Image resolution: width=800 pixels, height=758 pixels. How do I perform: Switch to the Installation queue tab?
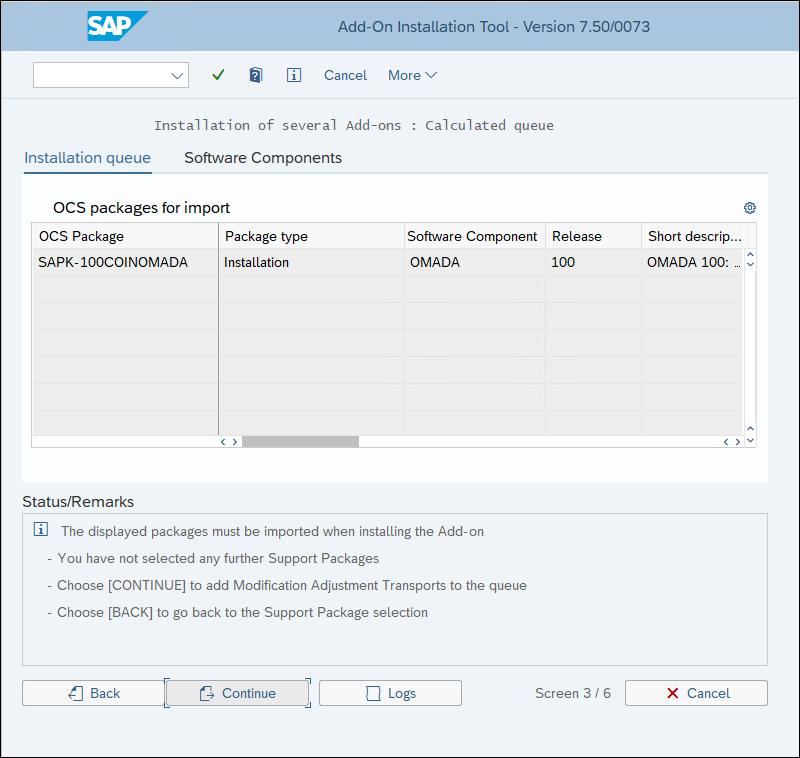[87, 158]
